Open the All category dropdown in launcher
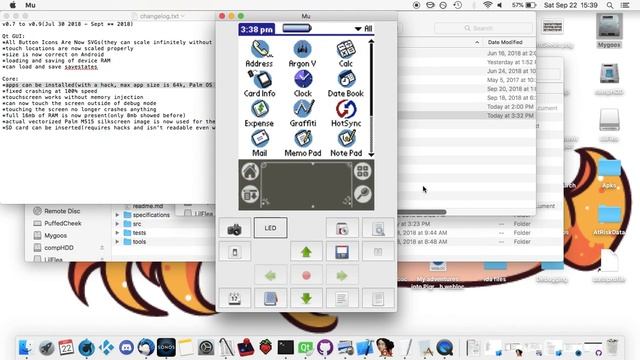This screenshot has width=640, height=360. tap(363, 29)
